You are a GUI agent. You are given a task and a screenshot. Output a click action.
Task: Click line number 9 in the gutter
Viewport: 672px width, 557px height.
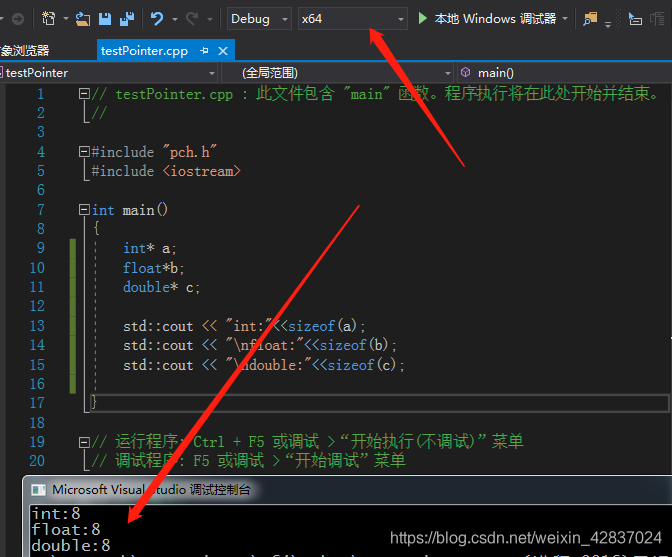tap(41, 248)
